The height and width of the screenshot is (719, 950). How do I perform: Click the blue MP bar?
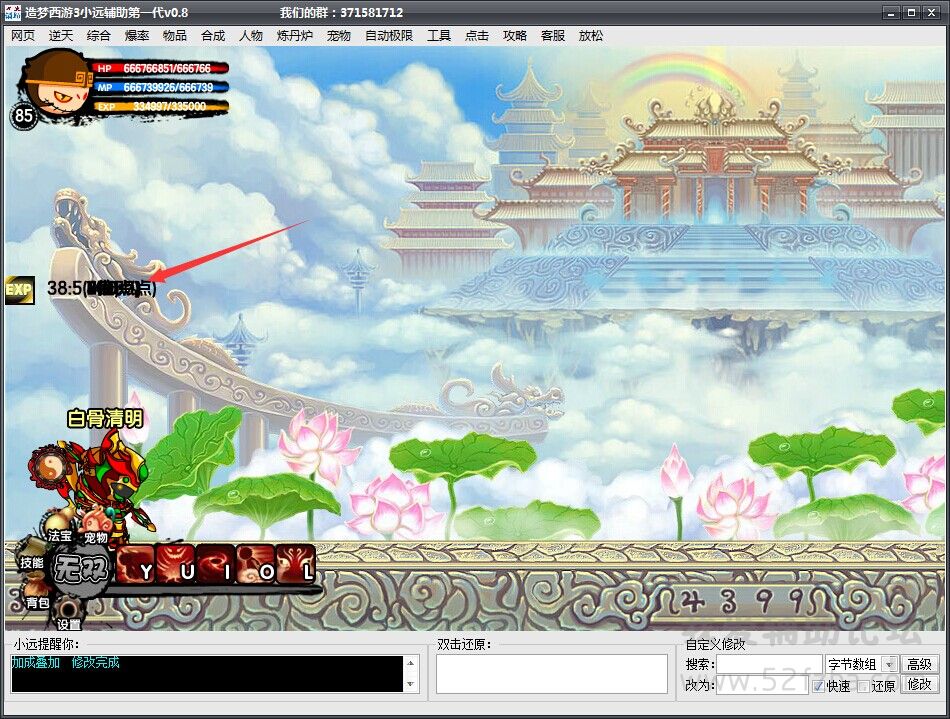(161, 87)
